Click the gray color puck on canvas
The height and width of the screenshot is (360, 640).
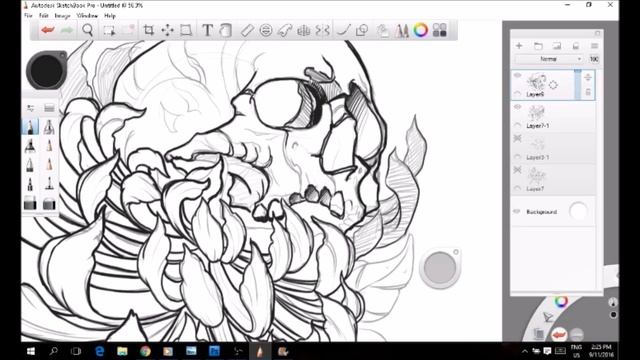coord(440,268)
